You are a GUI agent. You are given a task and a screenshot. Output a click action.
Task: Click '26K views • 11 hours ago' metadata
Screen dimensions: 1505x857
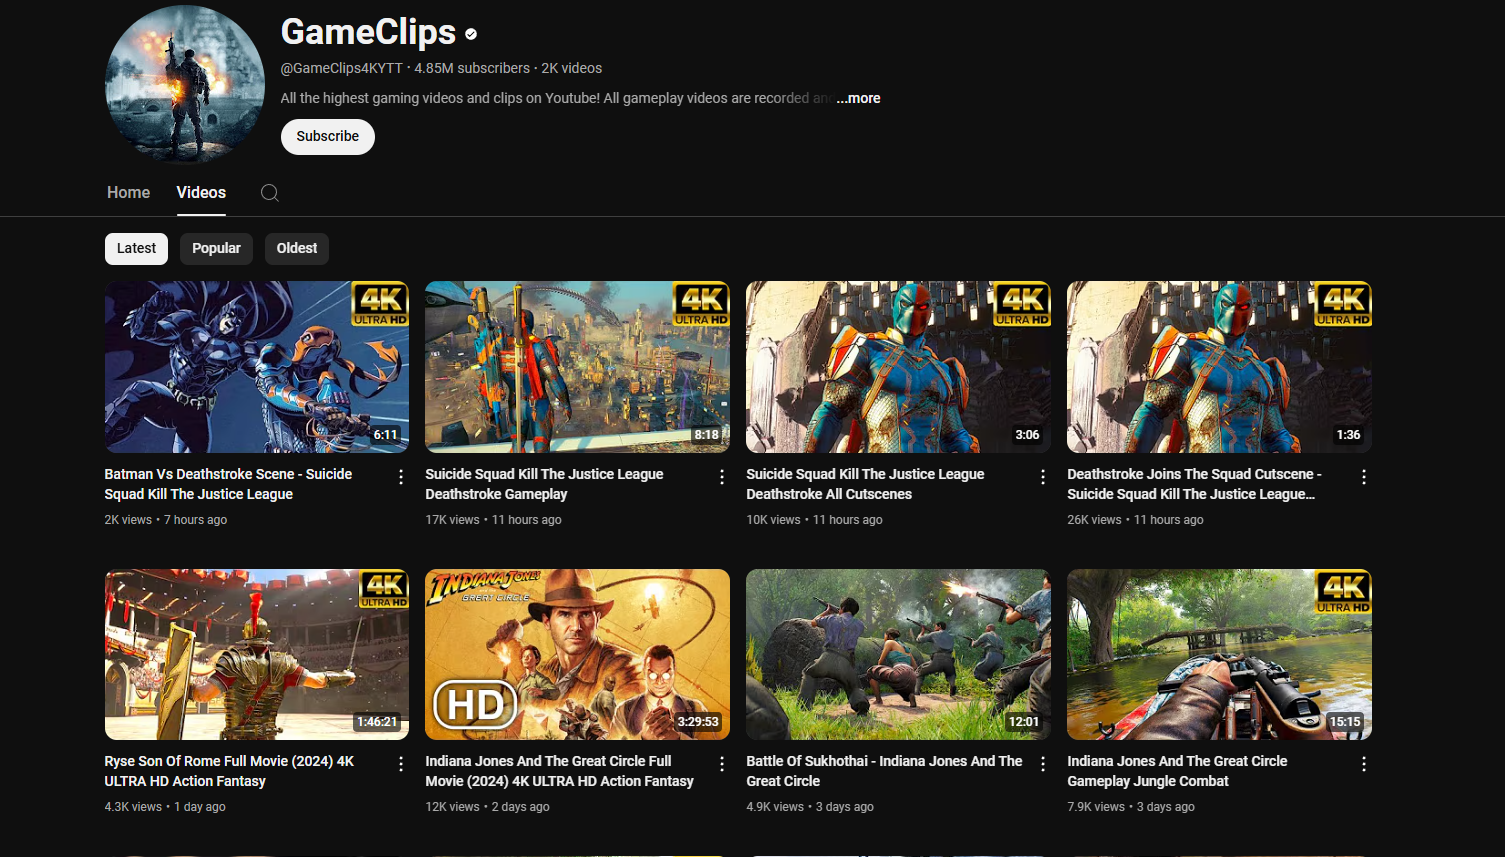click(1135, 520)
